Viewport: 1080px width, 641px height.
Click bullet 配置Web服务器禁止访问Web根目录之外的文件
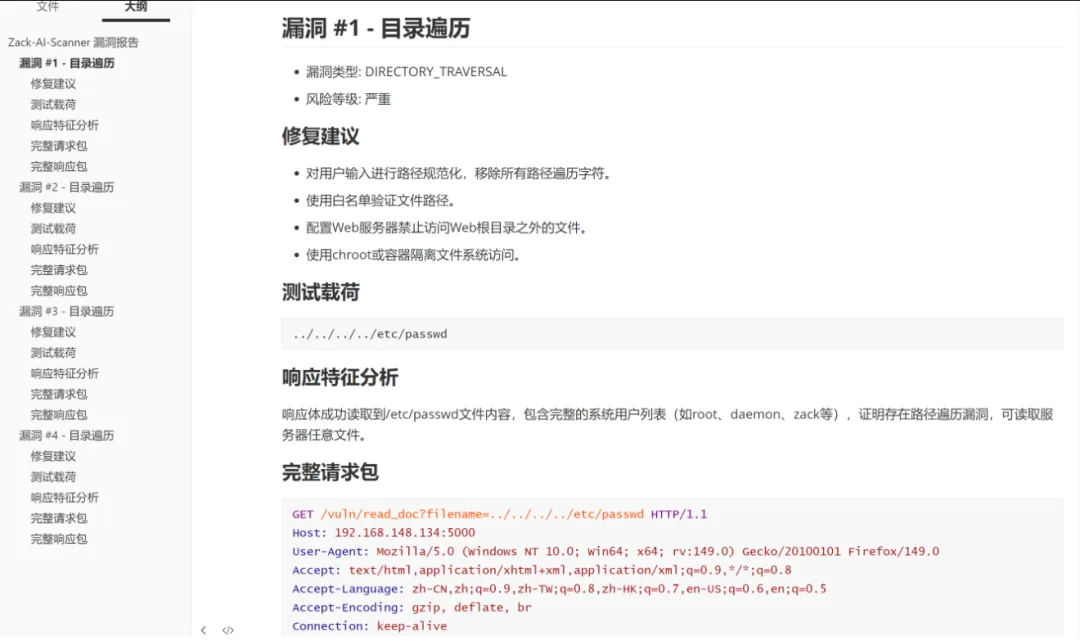pos(447,228)
